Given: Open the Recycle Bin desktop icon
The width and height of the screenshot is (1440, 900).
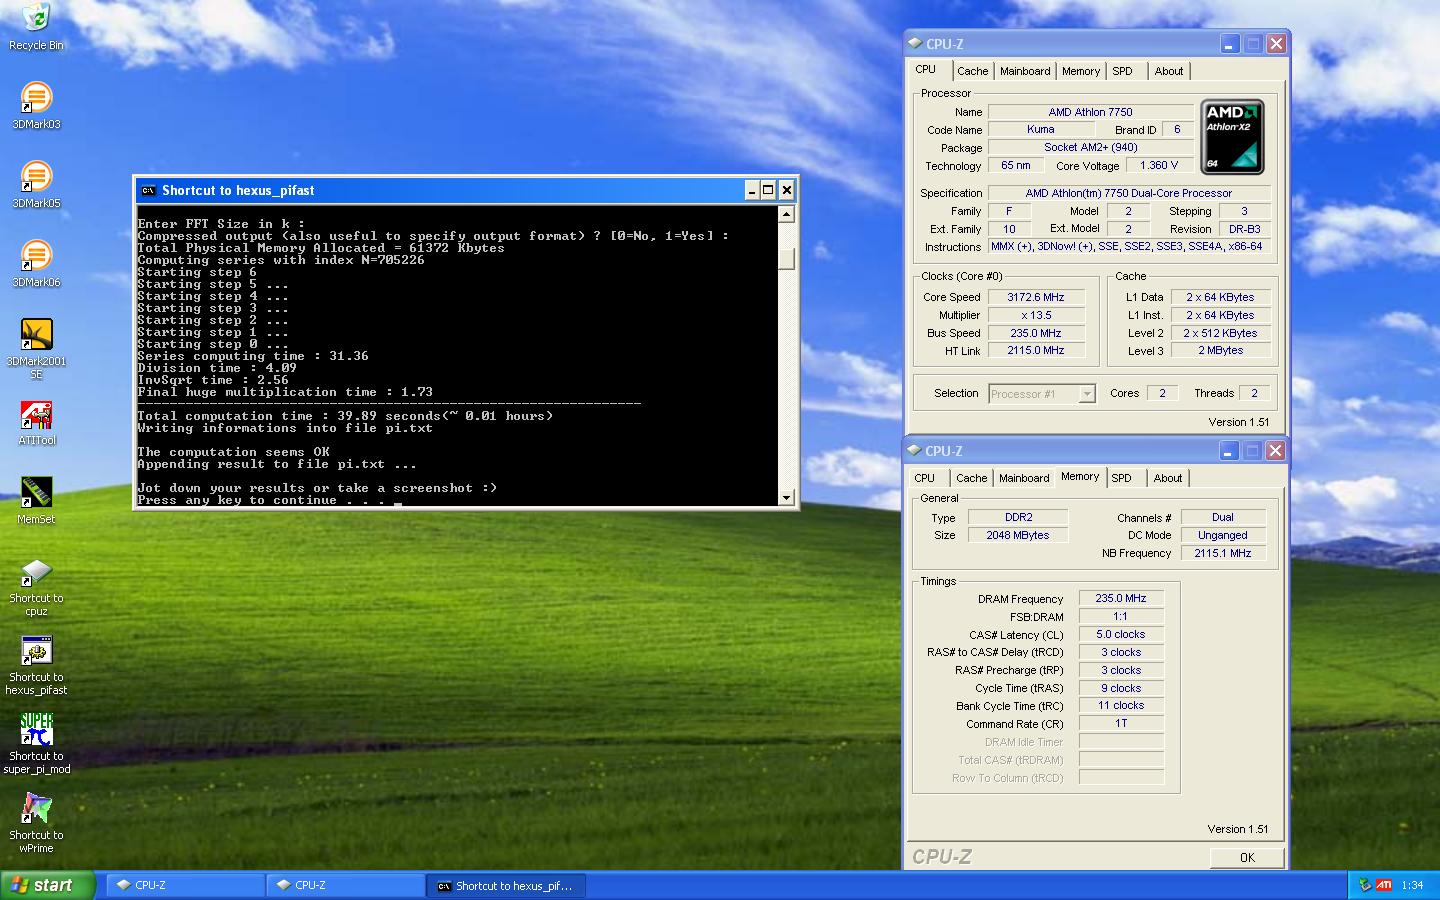Looking at the screenshot, I should 36,27.
